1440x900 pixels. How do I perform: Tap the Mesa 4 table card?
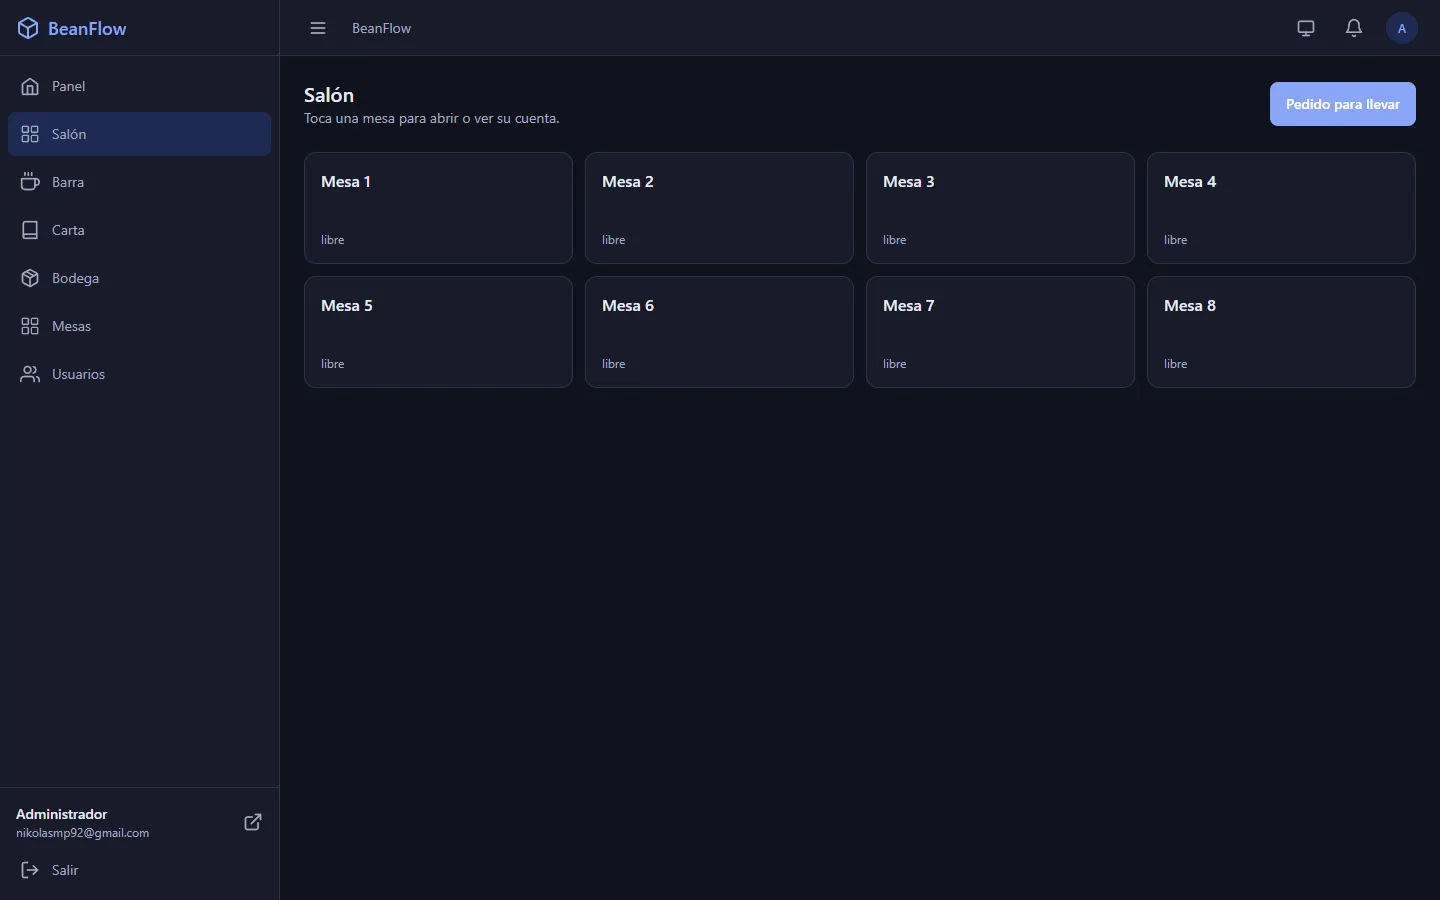click(1281, 208)
